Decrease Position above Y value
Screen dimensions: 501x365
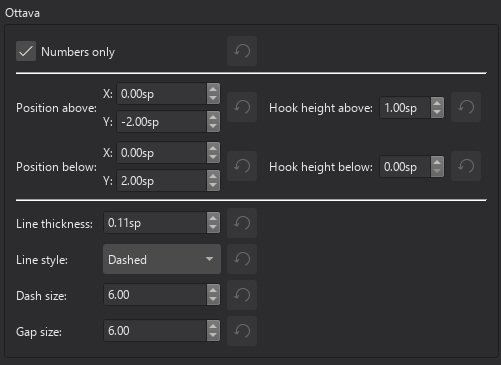click(x=213, y=127)
